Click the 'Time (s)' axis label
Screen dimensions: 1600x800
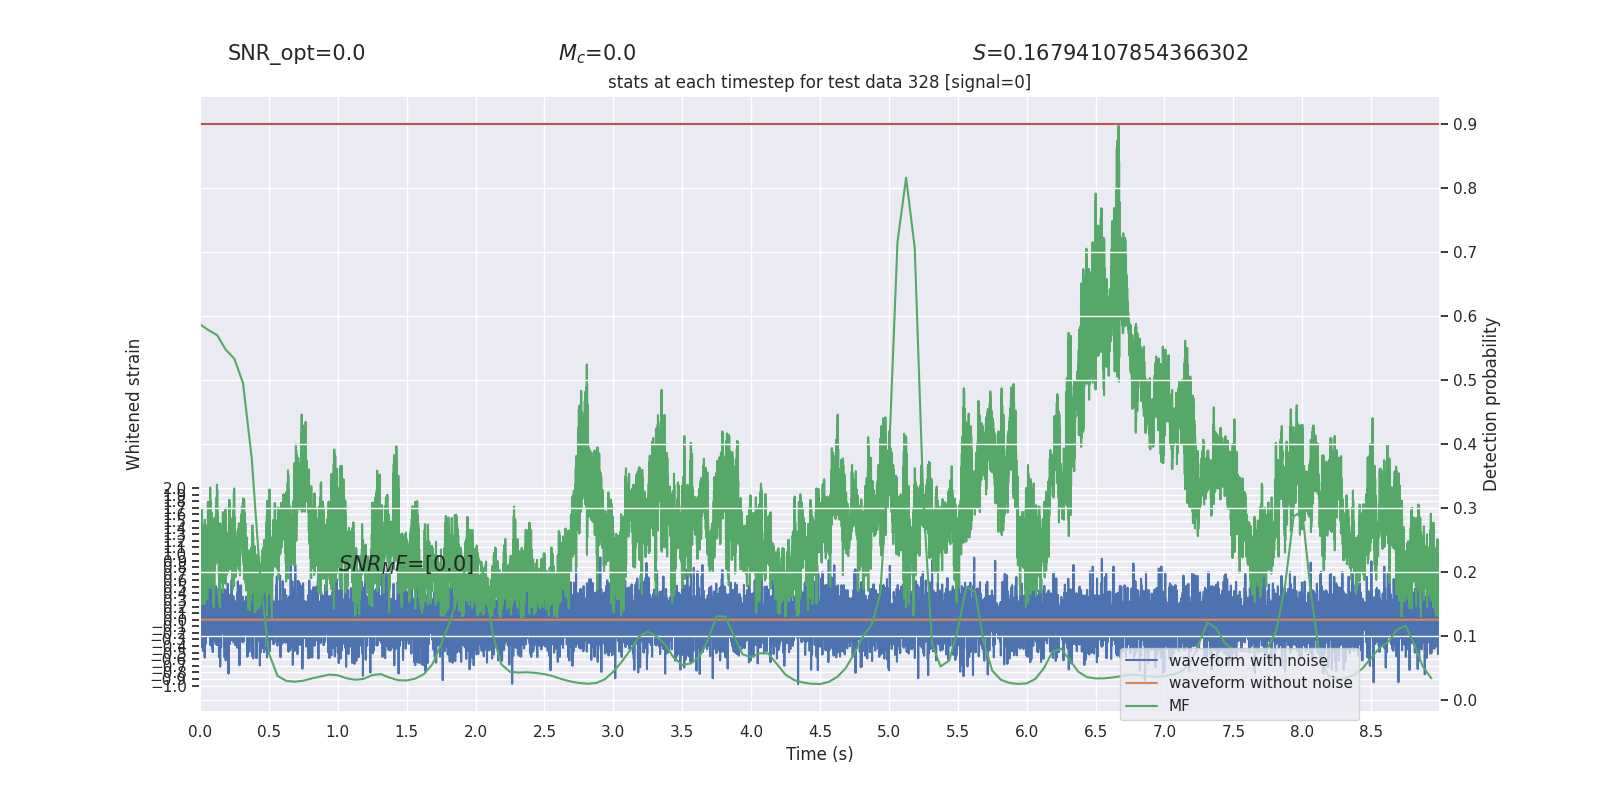[819, 754]
